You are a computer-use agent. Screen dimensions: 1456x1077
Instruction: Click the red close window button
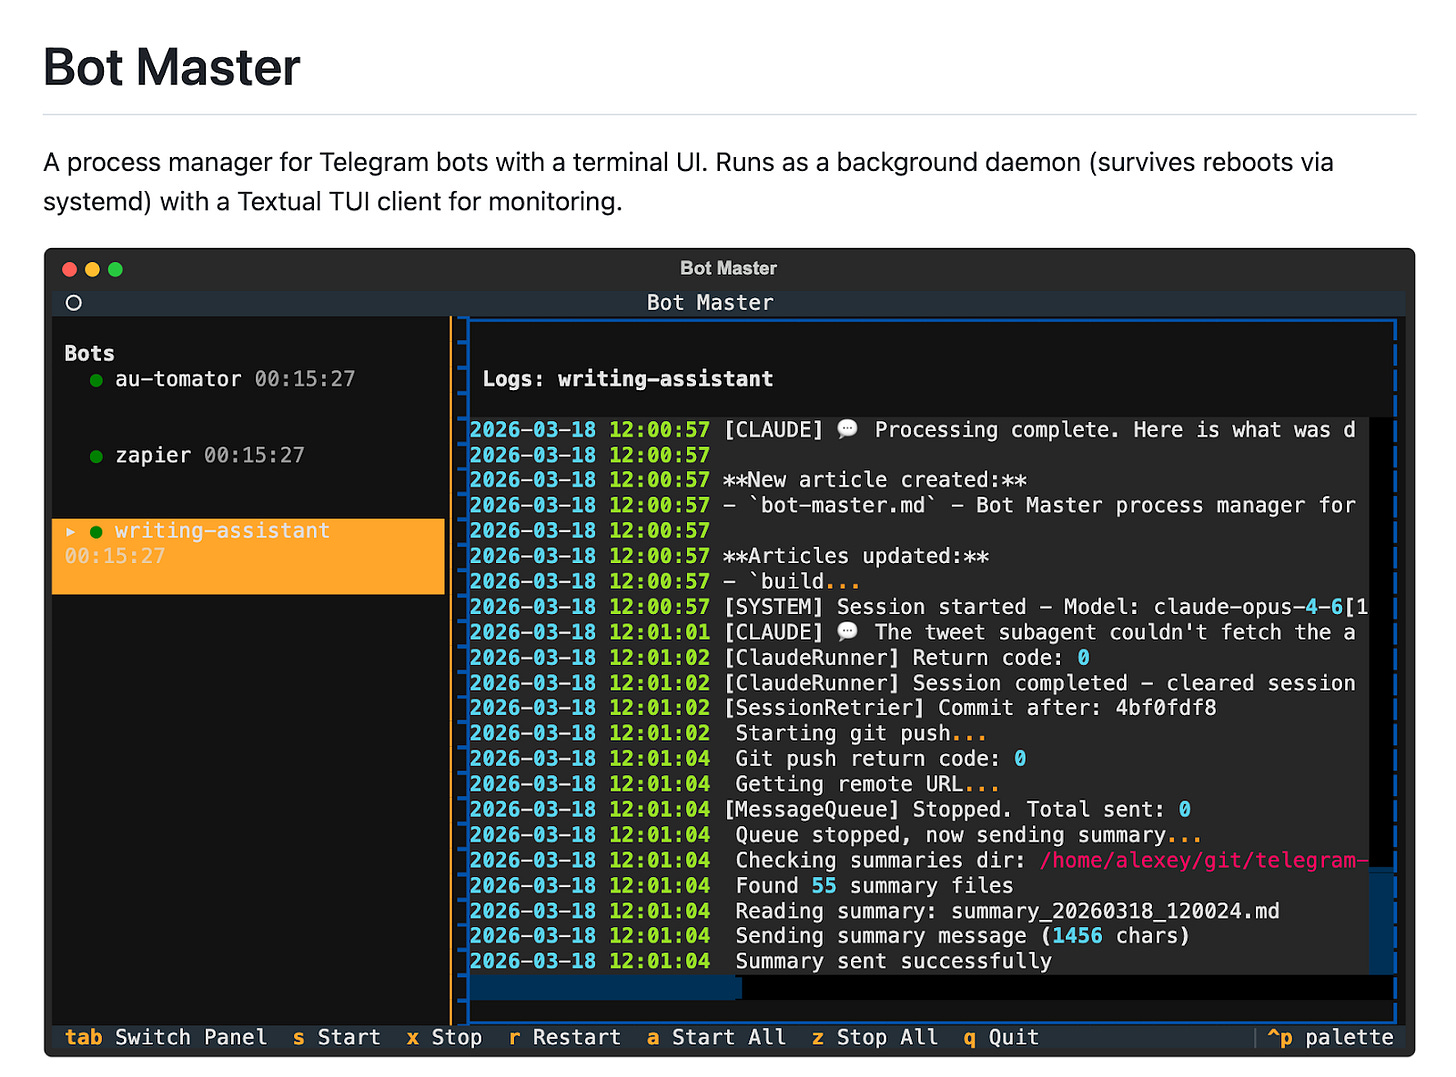[70, 269]
